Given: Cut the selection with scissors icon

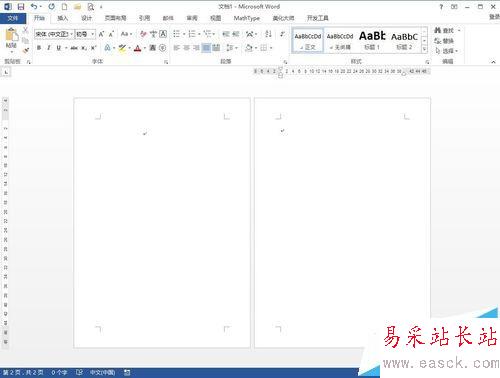Looking at the screenshot, I should point(25,31).
